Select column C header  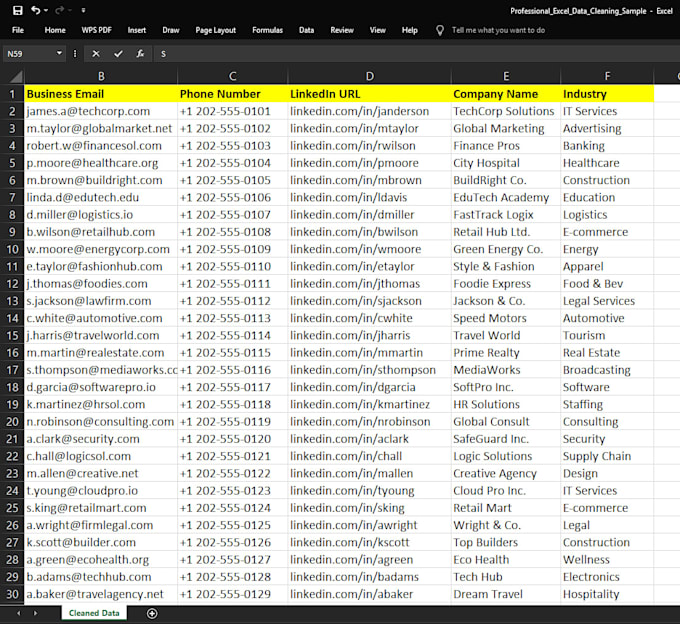(232, 76)
